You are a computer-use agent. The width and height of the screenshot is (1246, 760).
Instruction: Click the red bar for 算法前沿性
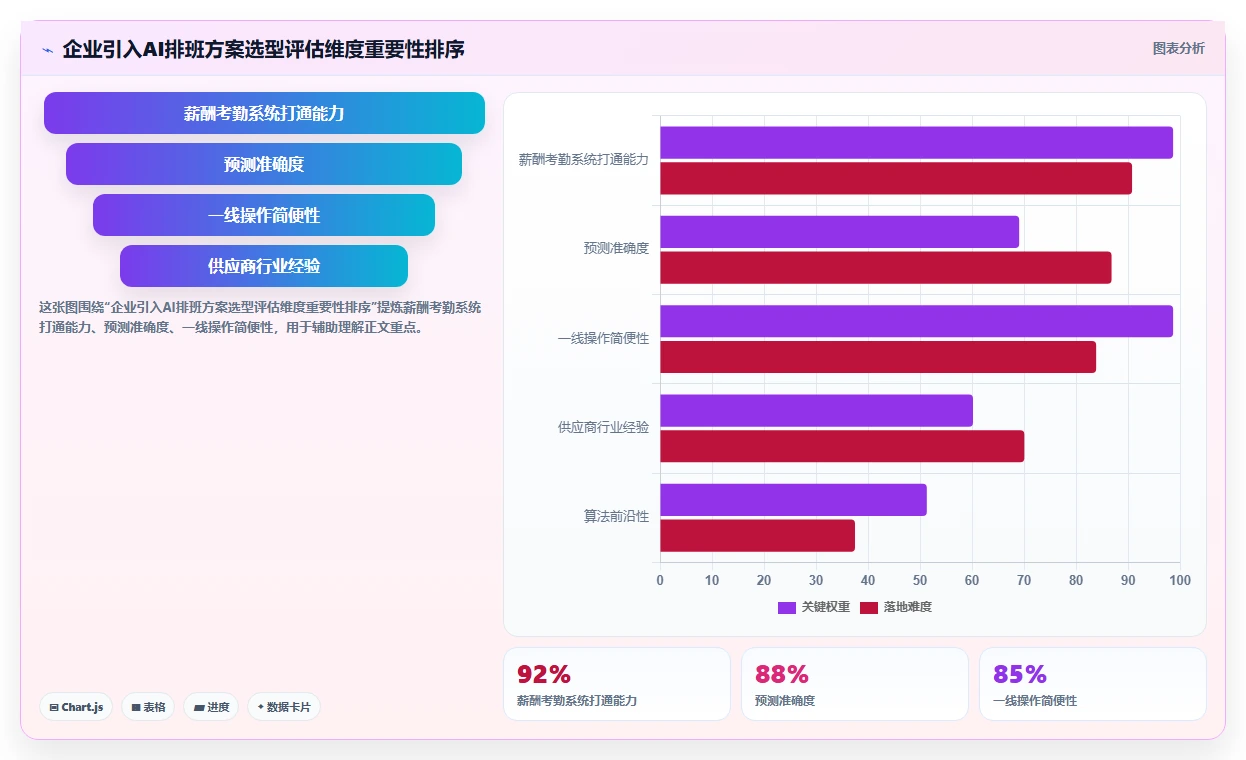757,536
